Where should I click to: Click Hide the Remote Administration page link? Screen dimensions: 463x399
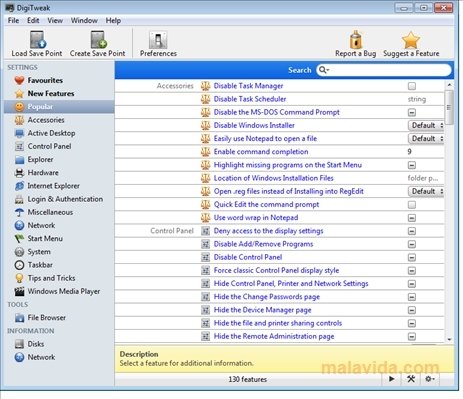click(274, 336)
